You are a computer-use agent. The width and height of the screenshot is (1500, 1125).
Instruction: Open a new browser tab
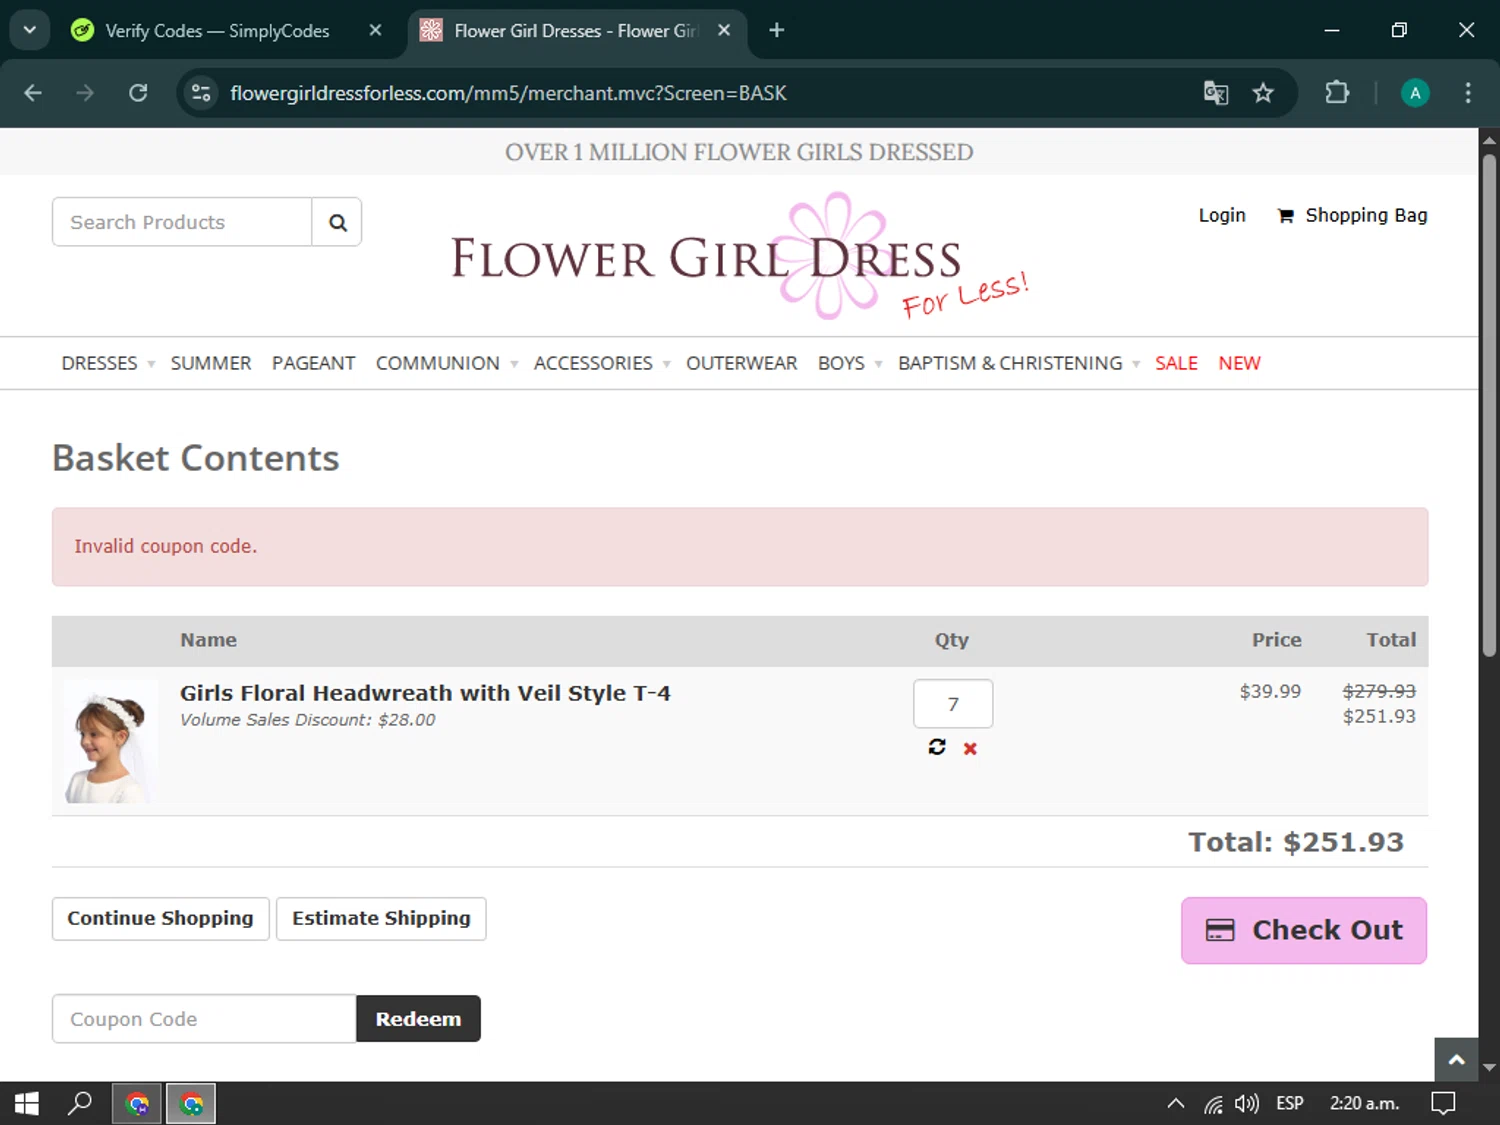coord(776,30)
